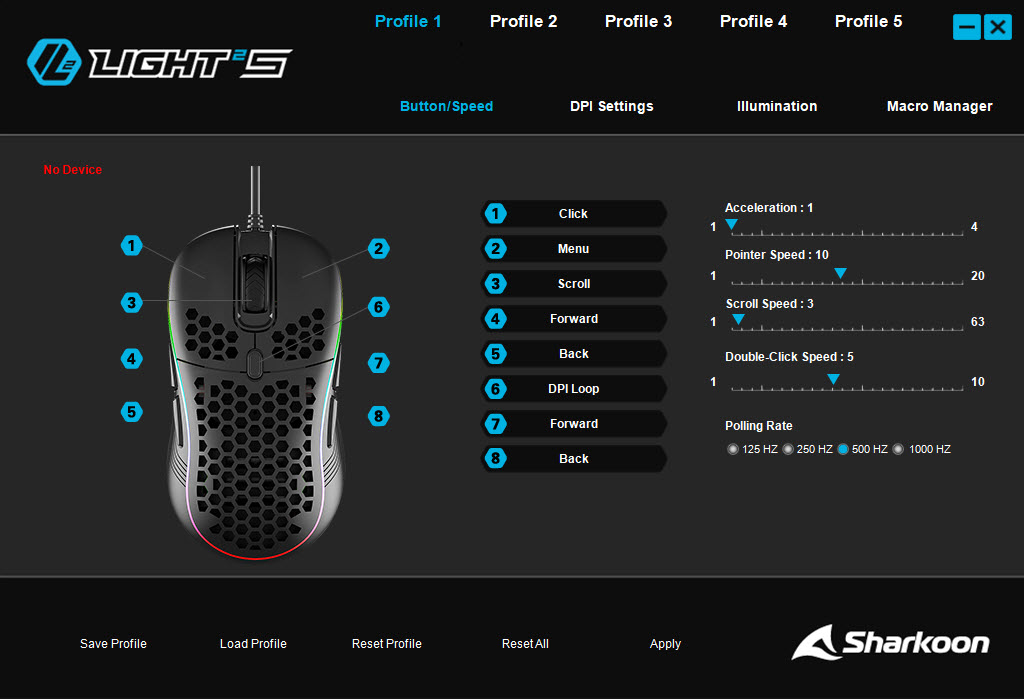The image size is (1024, 699).
Task: Select hexagon marker 3 for scroll wheel
Action: click(131, 302)
